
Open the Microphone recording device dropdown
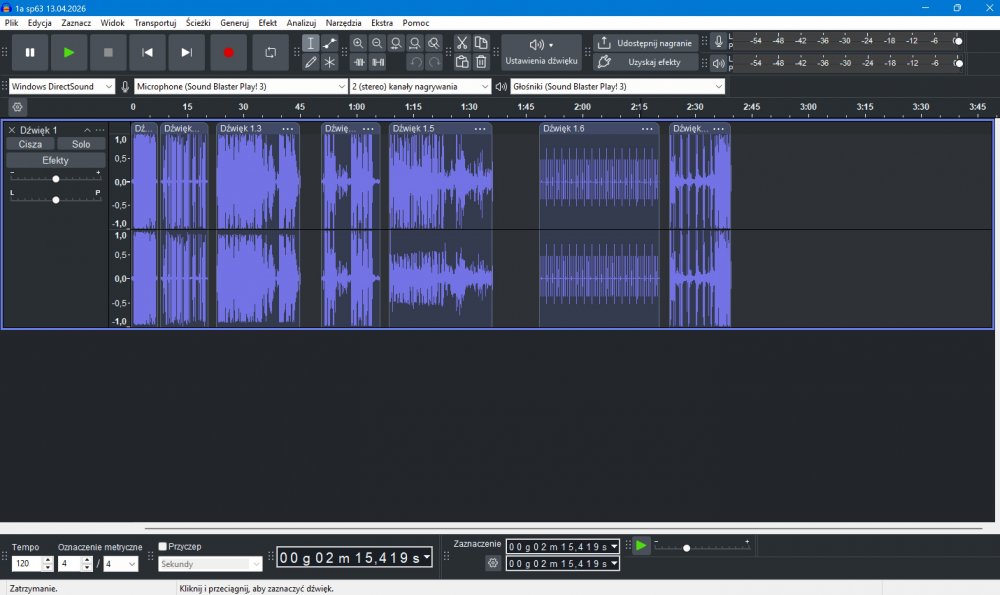pos(240,87)
